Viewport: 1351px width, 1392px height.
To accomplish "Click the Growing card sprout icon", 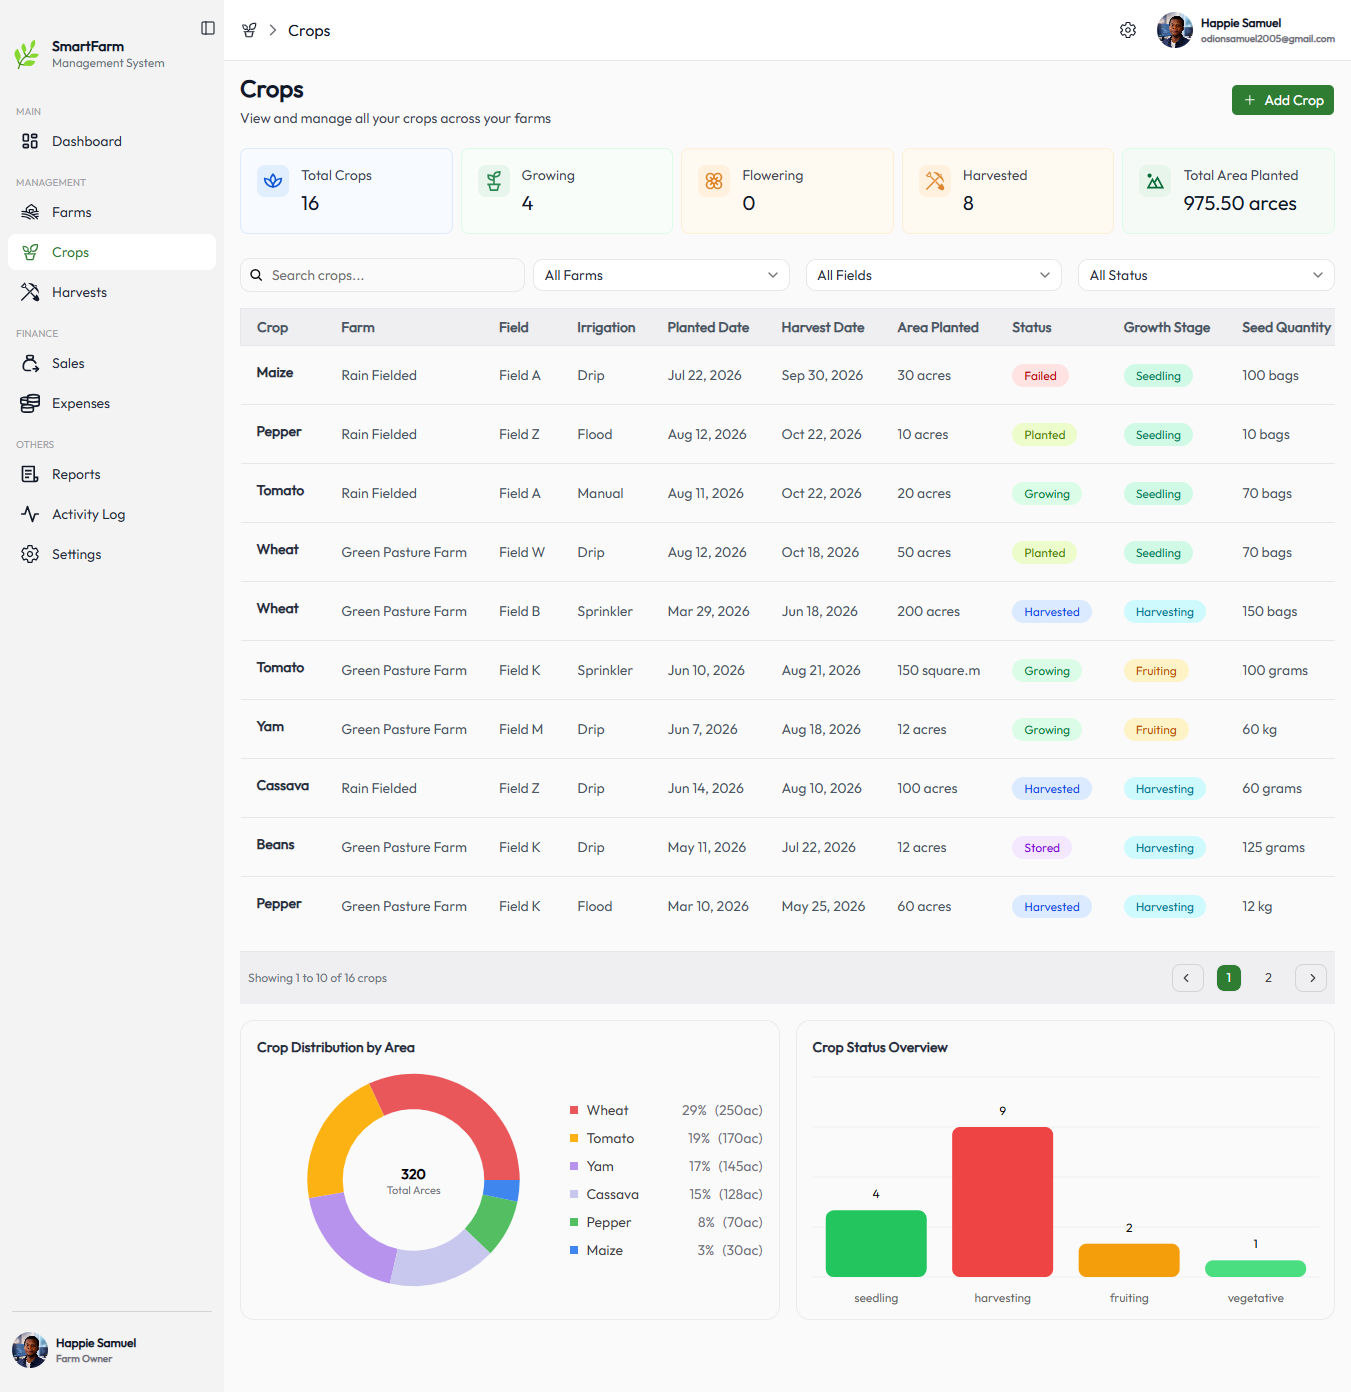I will 494,181.
